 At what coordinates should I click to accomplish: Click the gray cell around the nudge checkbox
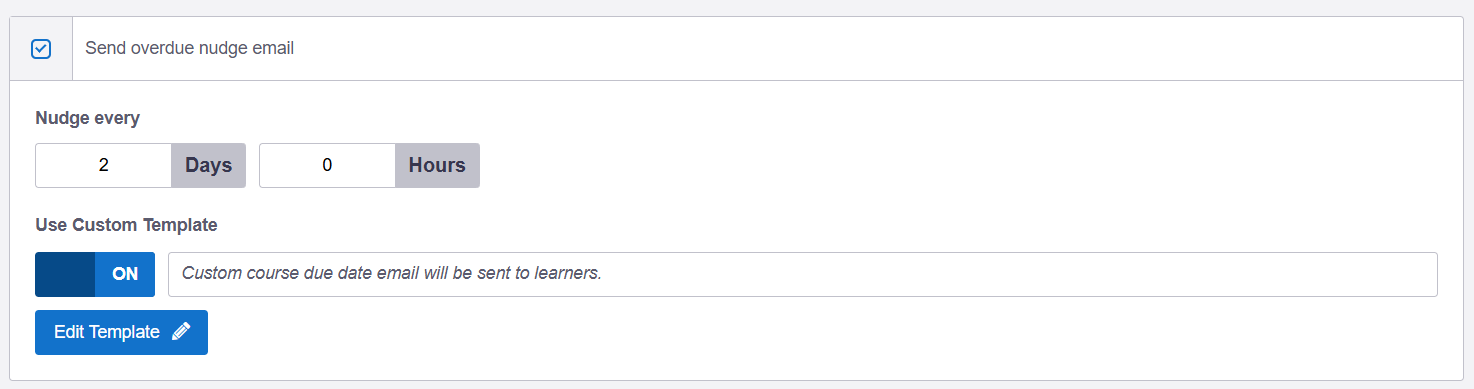click(41, 48)
